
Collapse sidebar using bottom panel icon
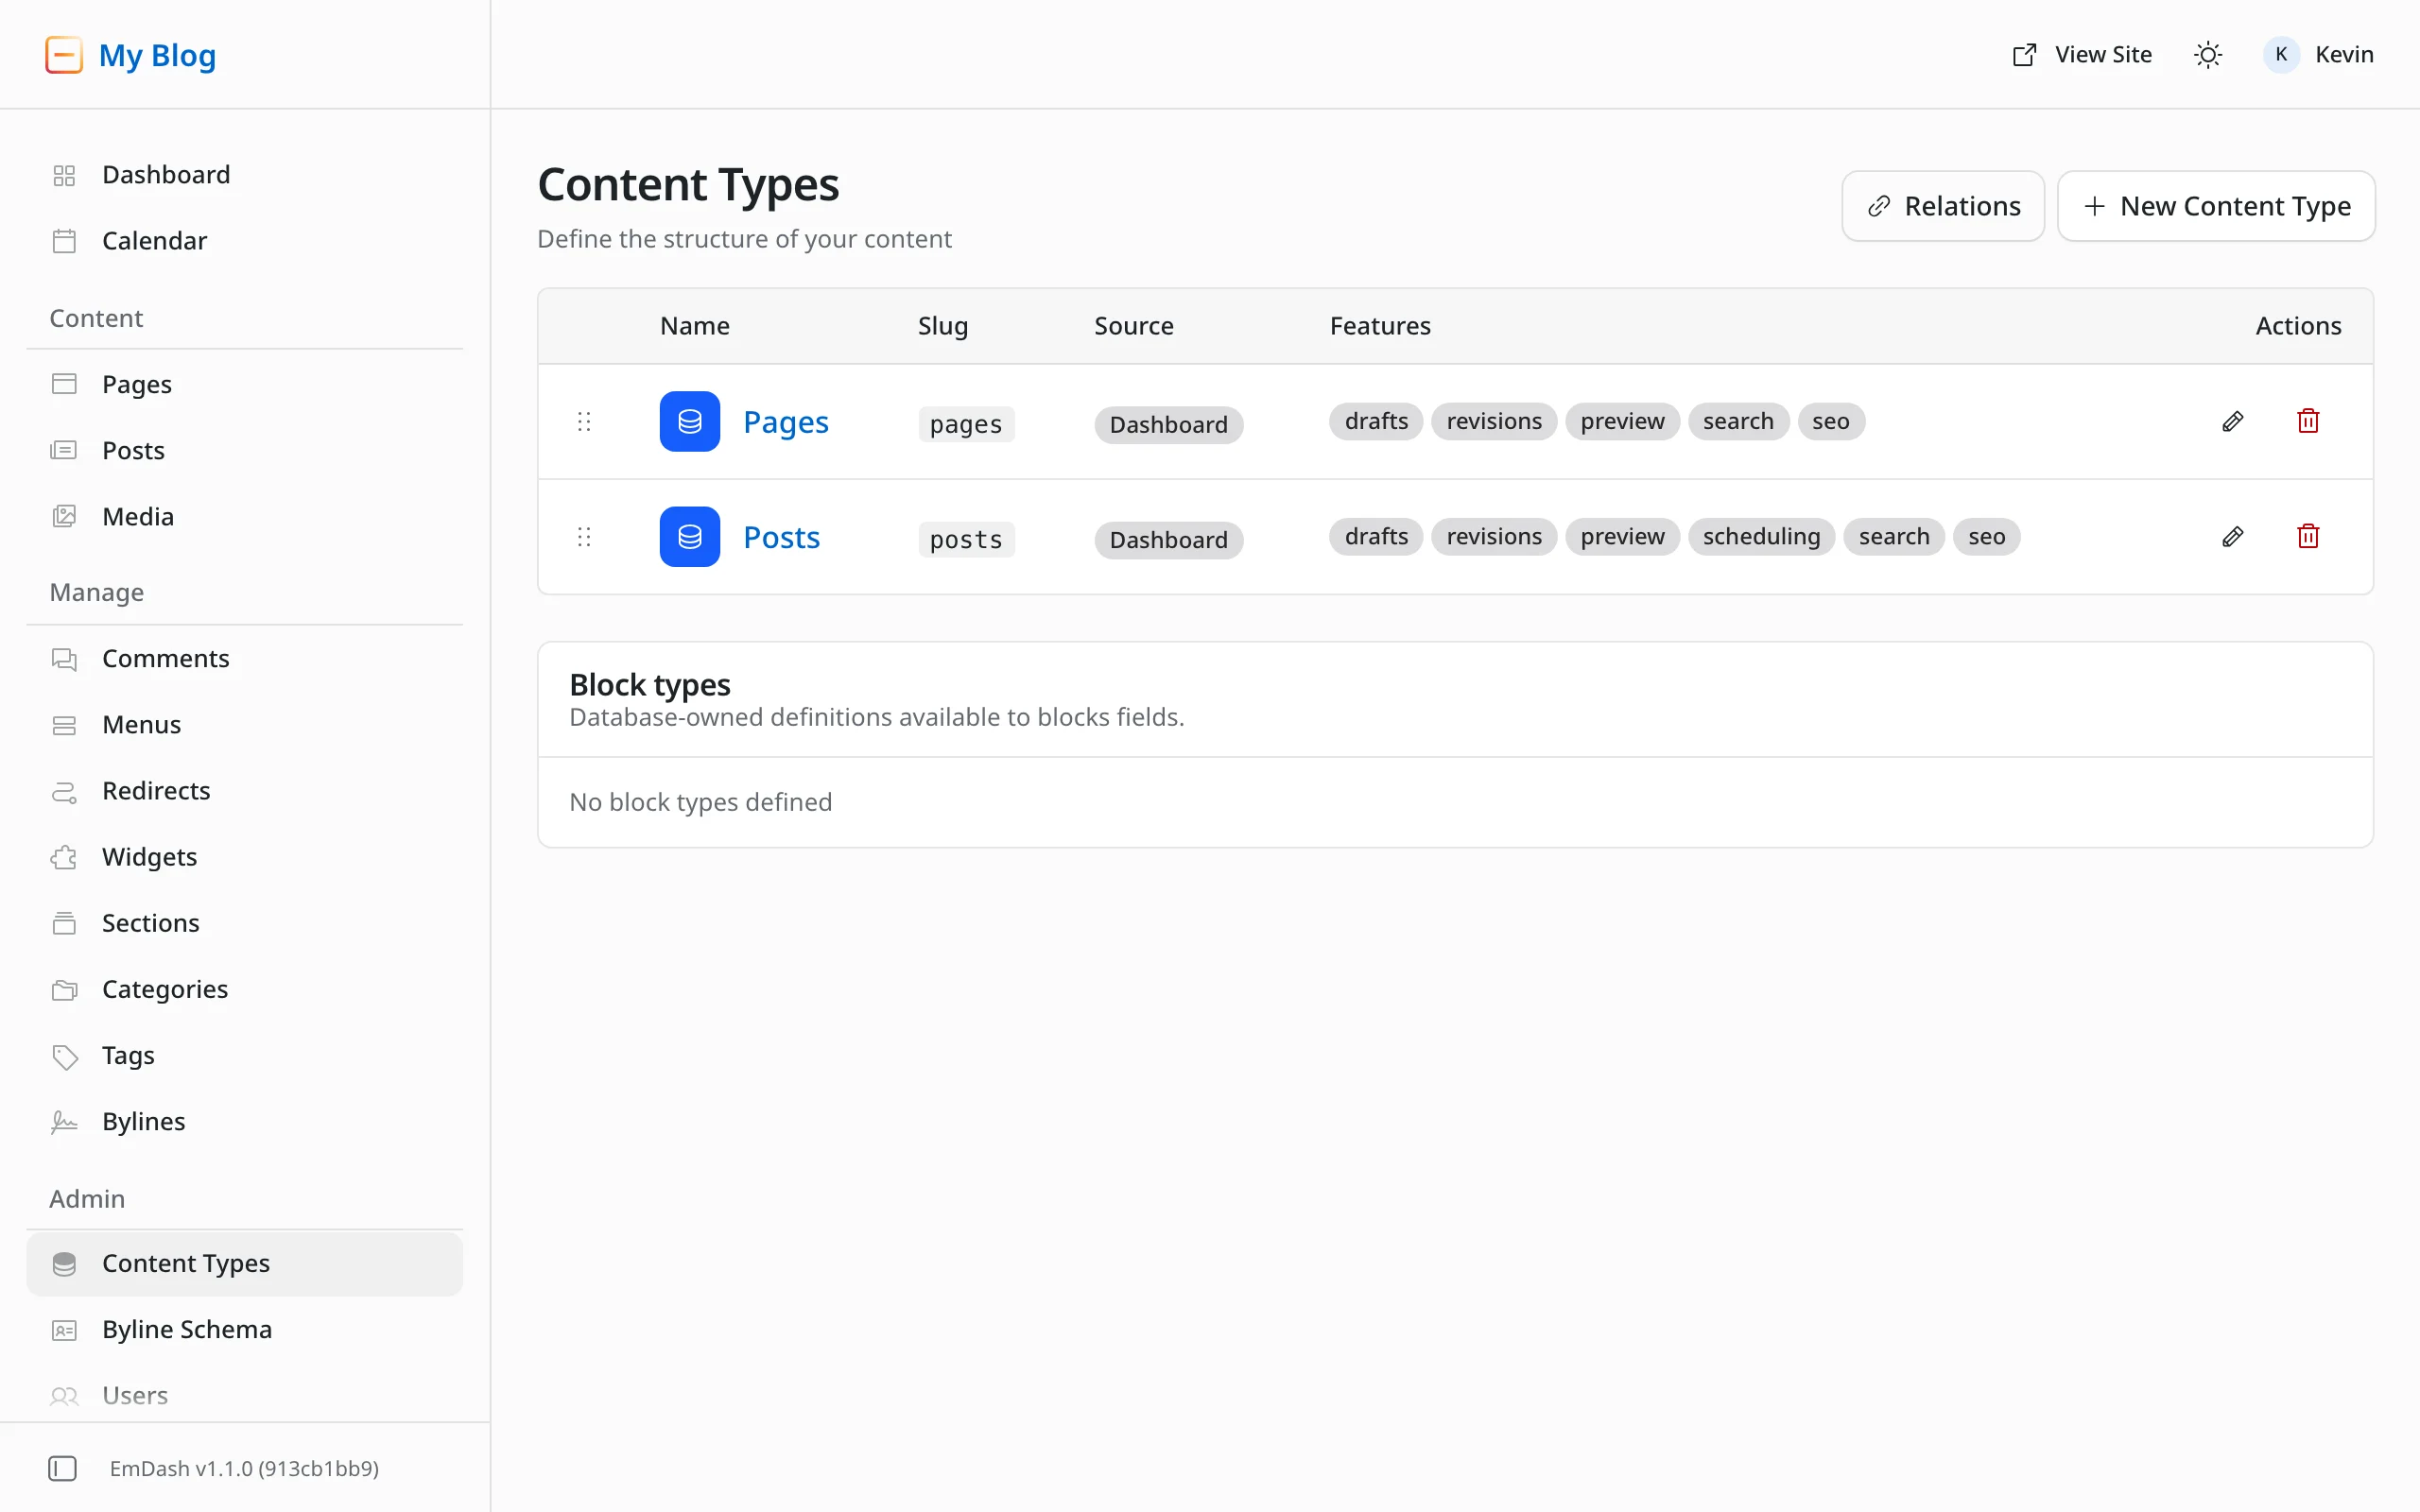point(62,1467)
